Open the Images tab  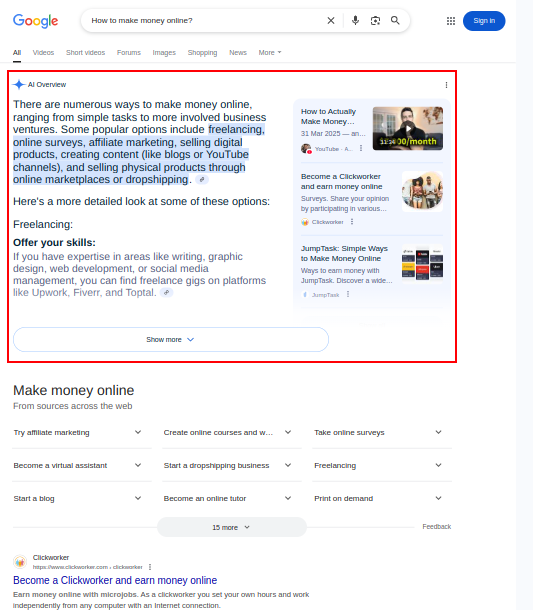164,53
